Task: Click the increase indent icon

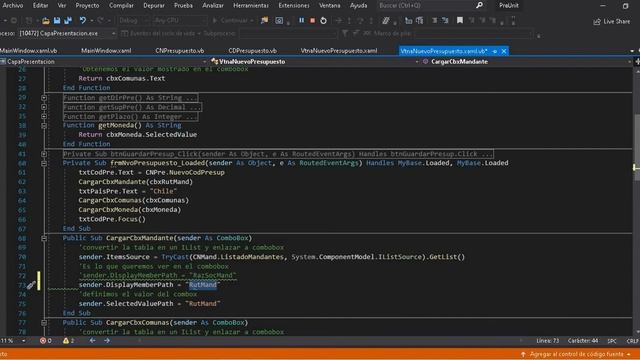Action: [445, 20]
